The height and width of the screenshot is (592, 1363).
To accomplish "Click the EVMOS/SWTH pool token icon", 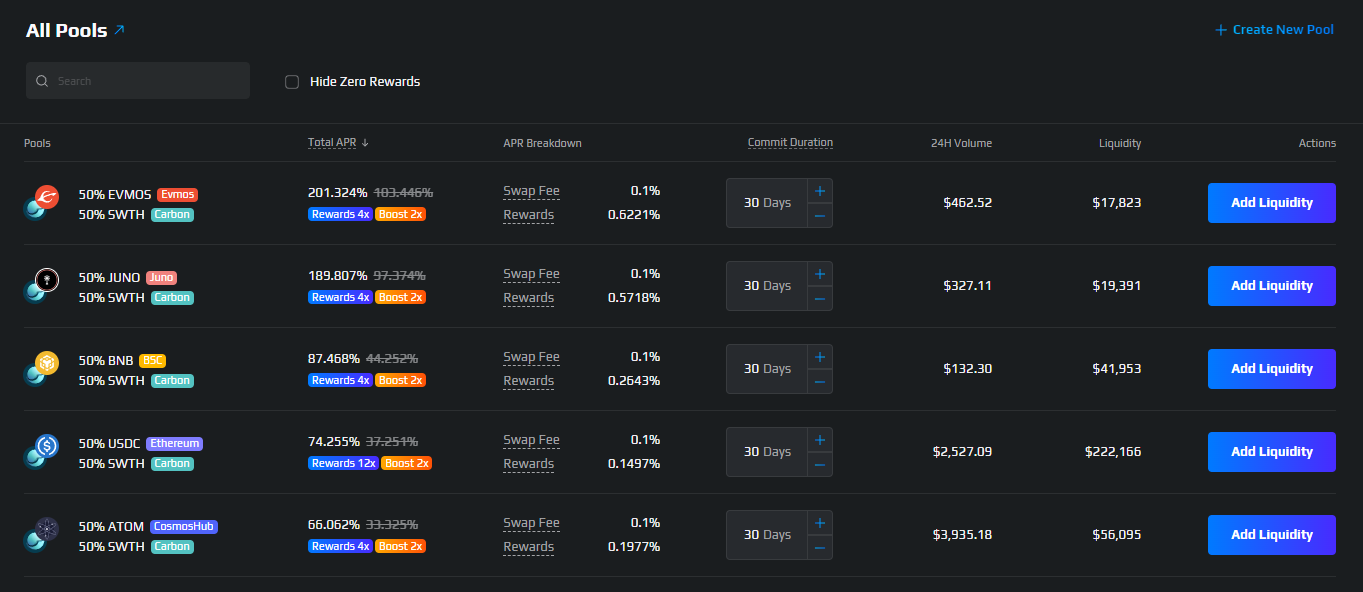I will (x=42, y=202).
